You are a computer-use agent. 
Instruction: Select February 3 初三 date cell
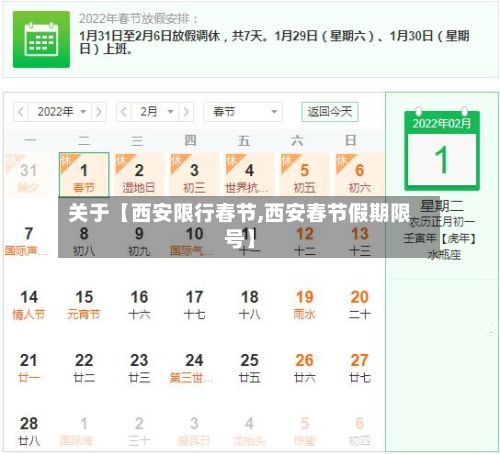pyautogui.click(x=194, y=174)
